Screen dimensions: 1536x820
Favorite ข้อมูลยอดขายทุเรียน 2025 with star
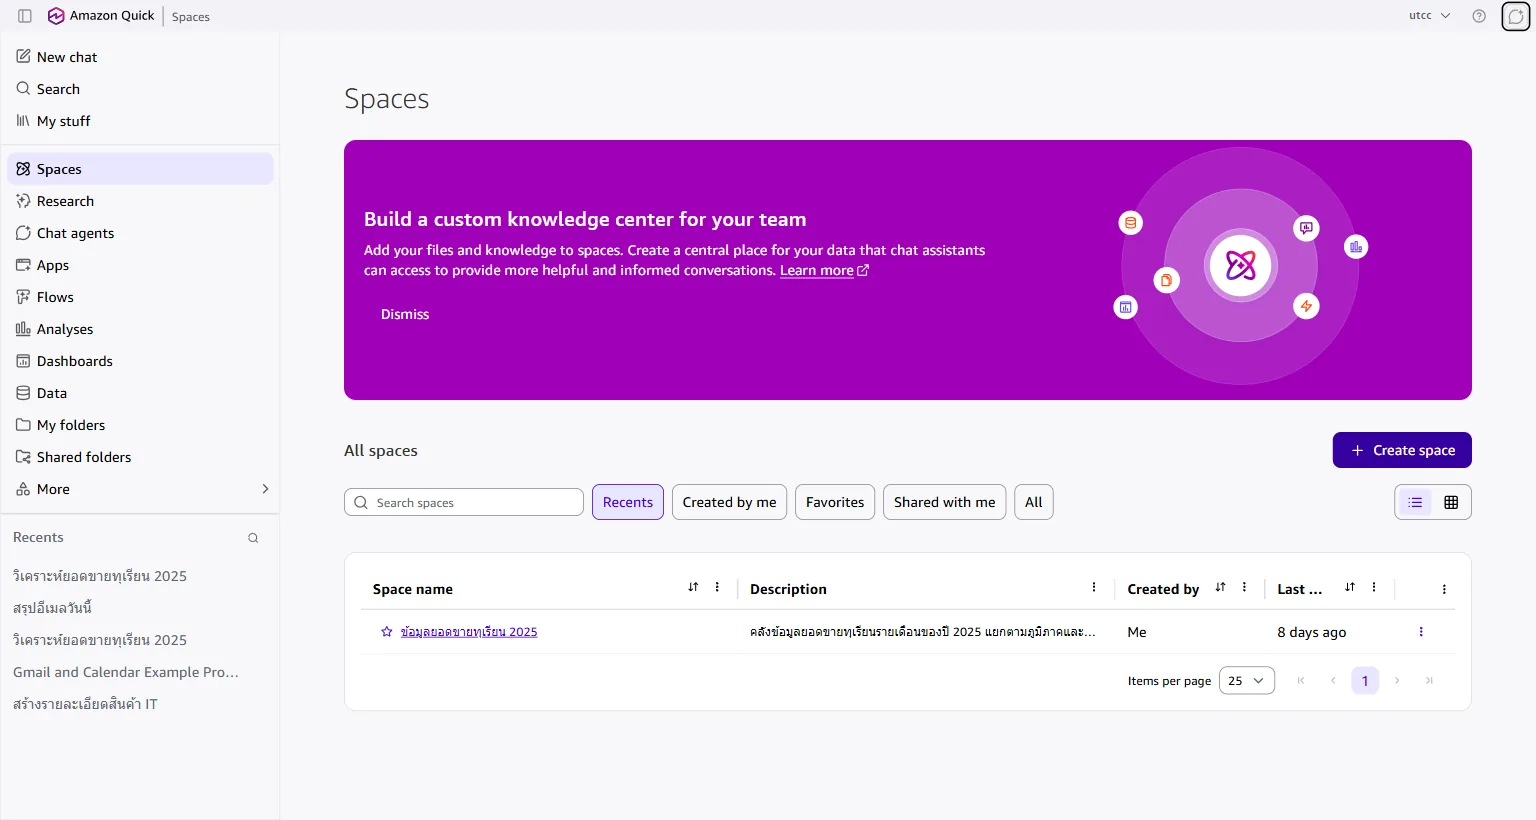387,632
